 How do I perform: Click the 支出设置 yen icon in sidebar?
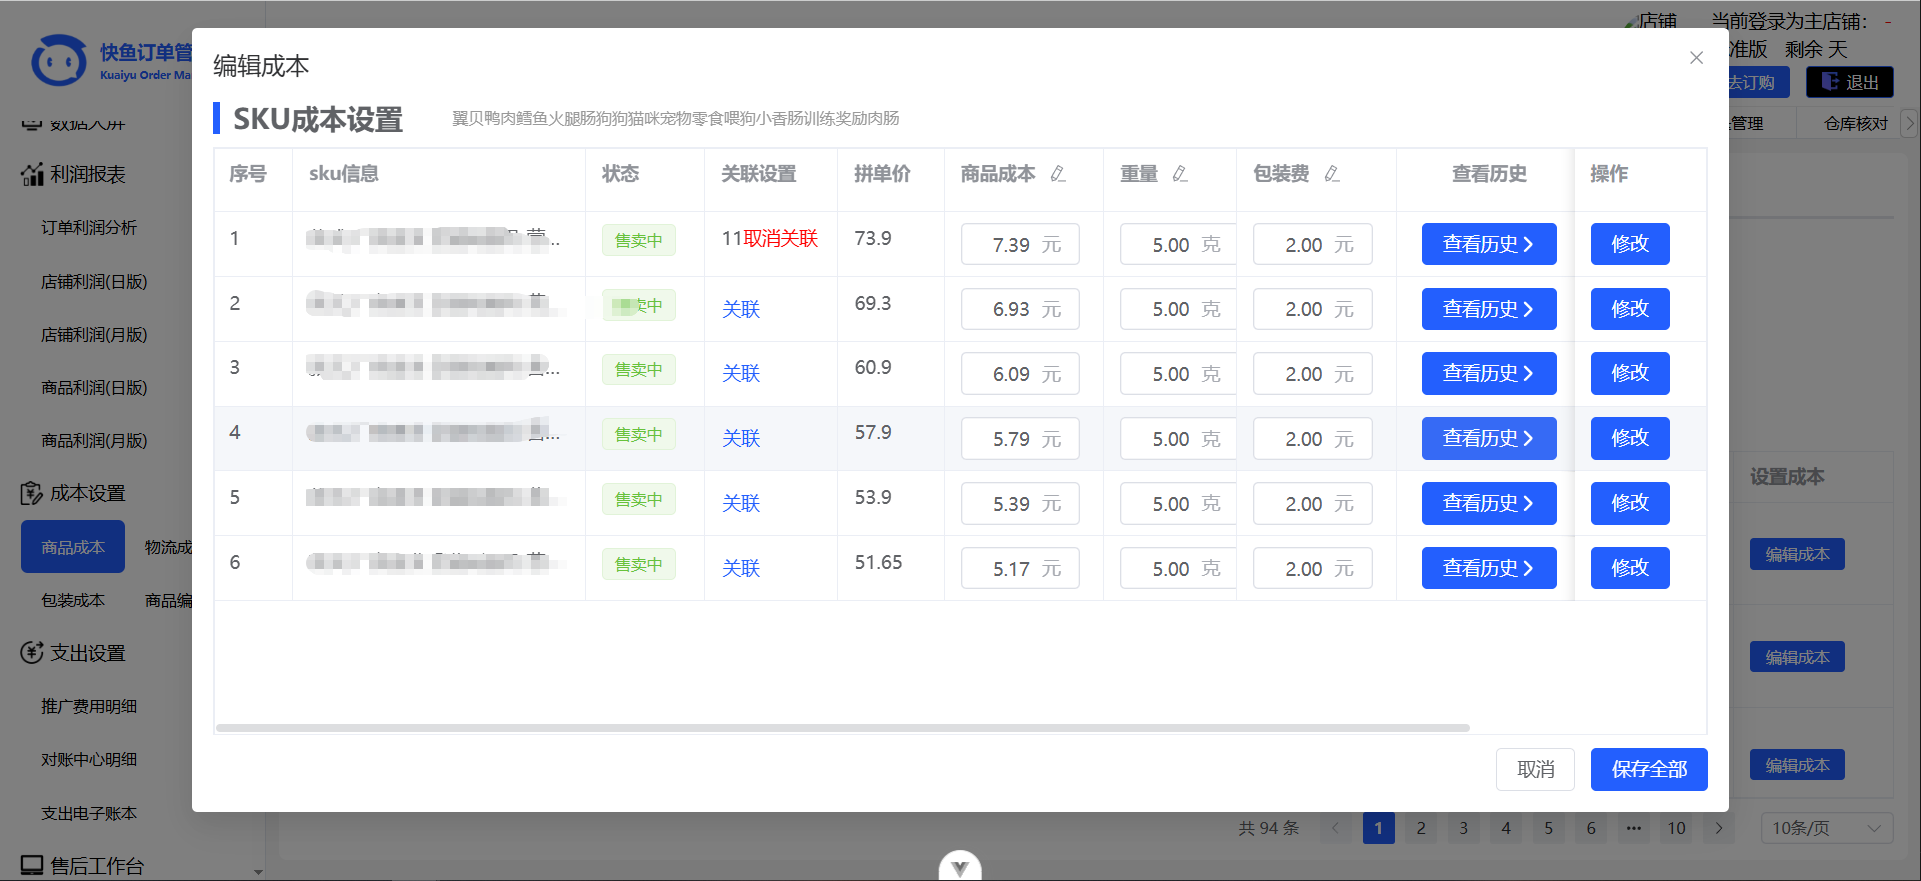[x=32, y=653]
